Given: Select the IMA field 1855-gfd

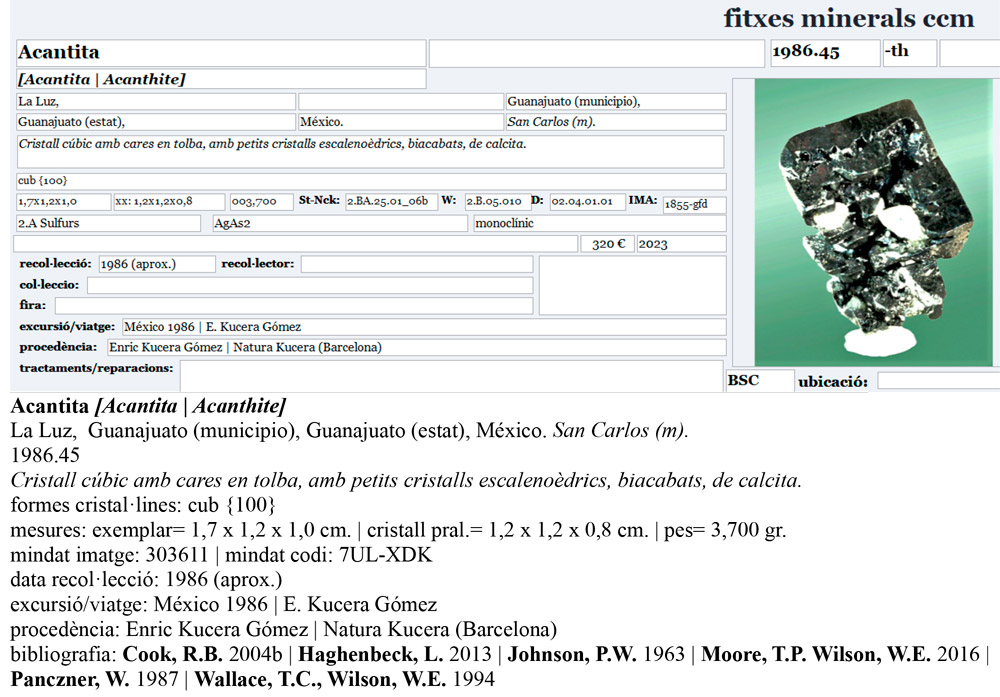Looking at the screenshot, I should coord(693,204).
